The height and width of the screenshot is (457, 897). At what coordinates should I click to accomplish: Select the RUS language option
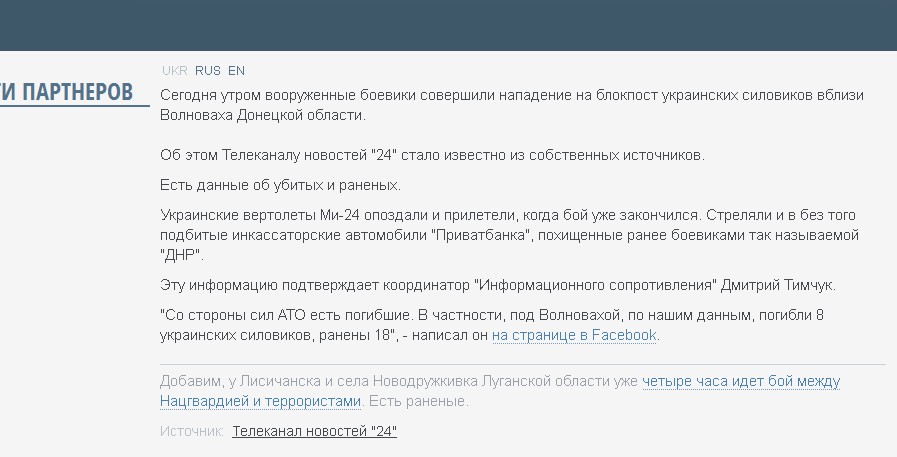pos(208,71)
